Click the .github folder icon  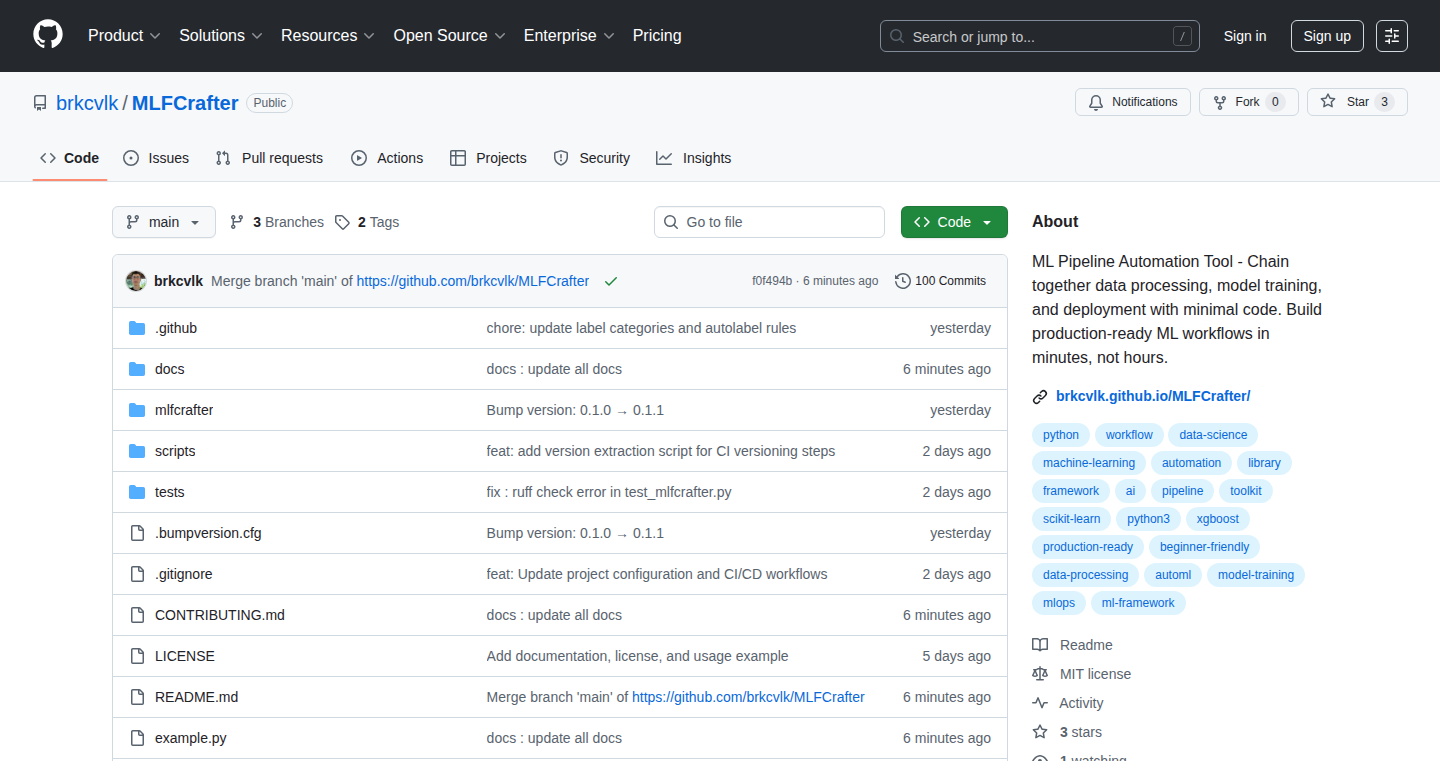point(137,328)
